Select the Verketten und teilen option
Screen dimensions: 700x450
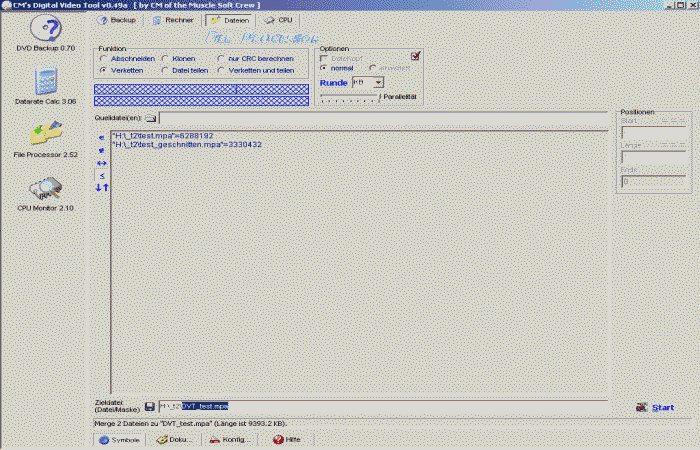click(x=221, y=71)
